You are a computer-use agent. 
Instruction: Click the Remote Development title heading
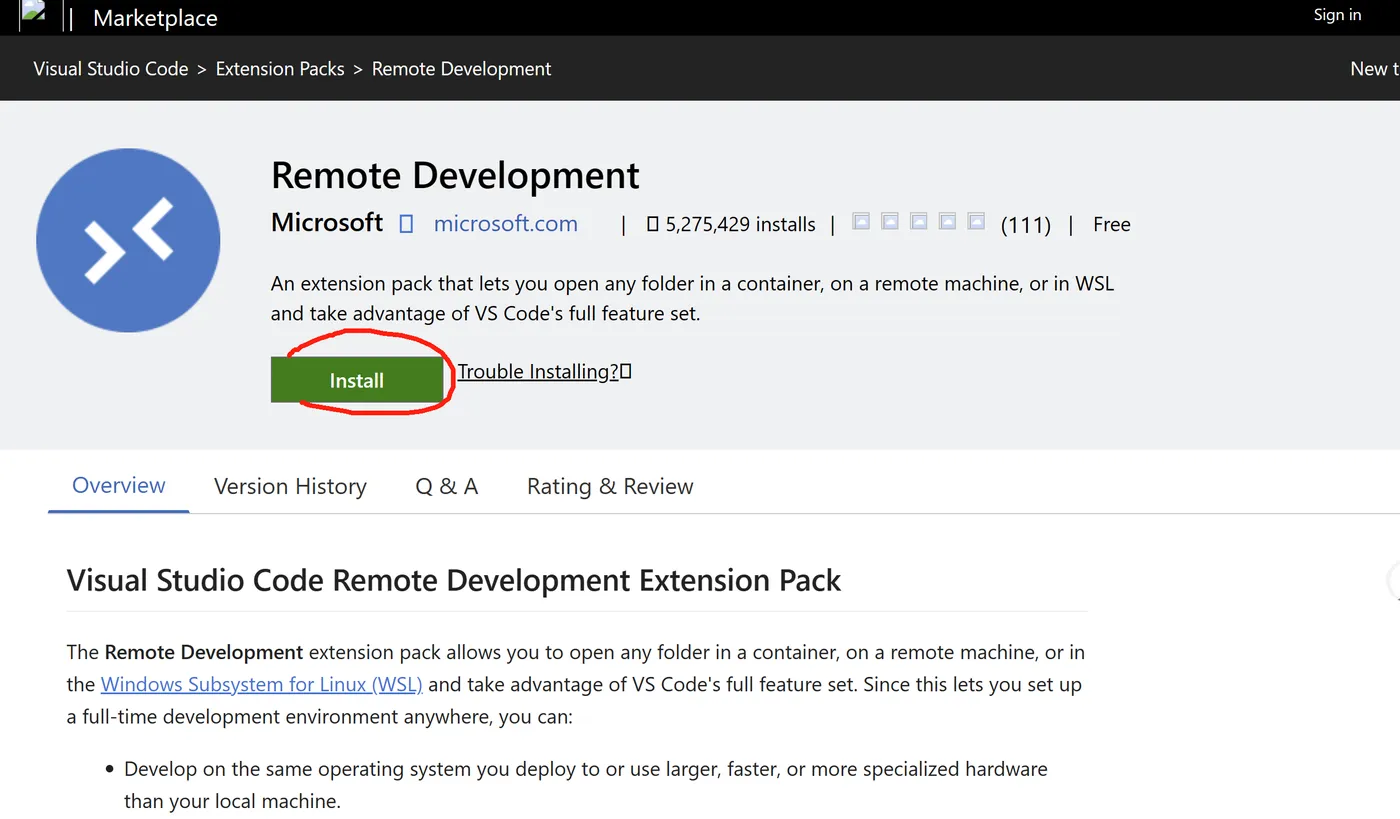pos(455,175)
